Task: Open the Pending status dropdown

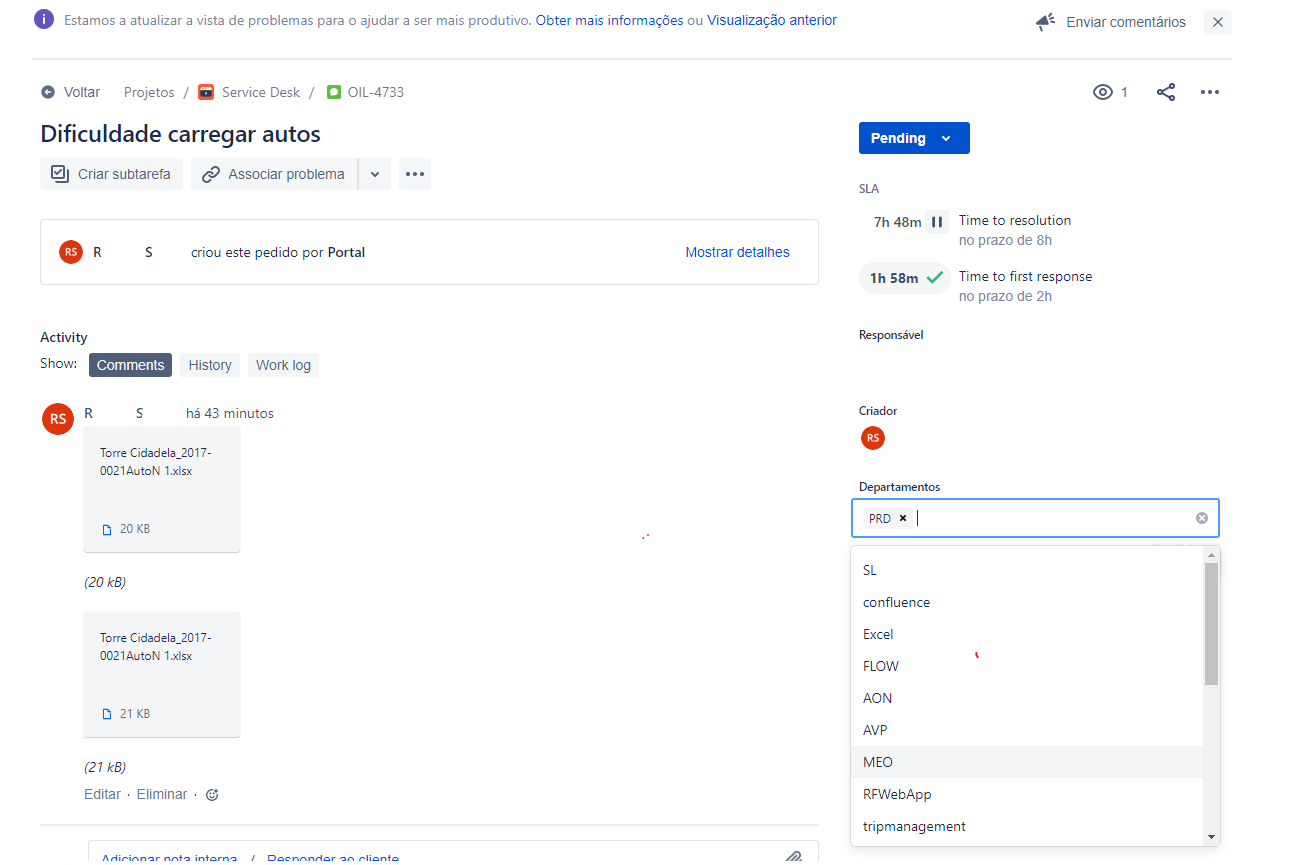Action: click(x=914, y=138)
